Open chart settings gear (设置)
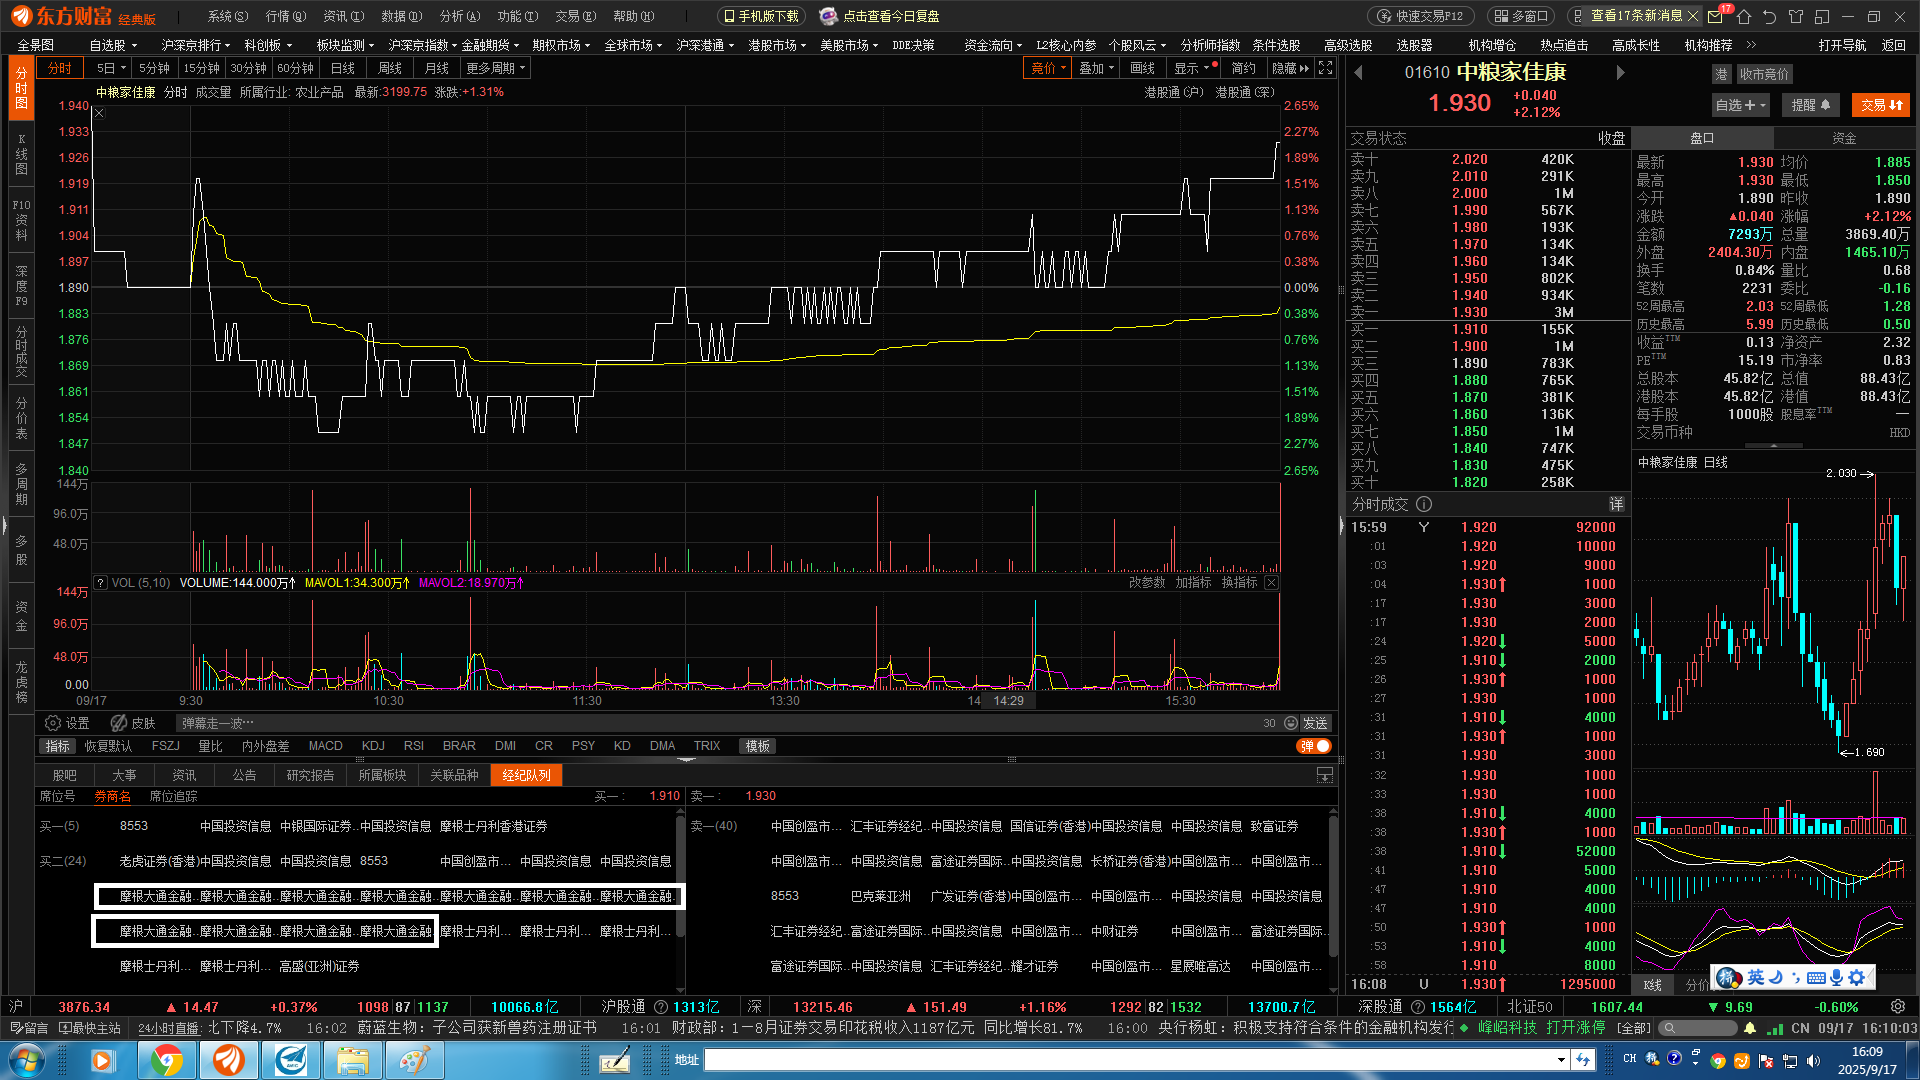 [x=67, y=723]
